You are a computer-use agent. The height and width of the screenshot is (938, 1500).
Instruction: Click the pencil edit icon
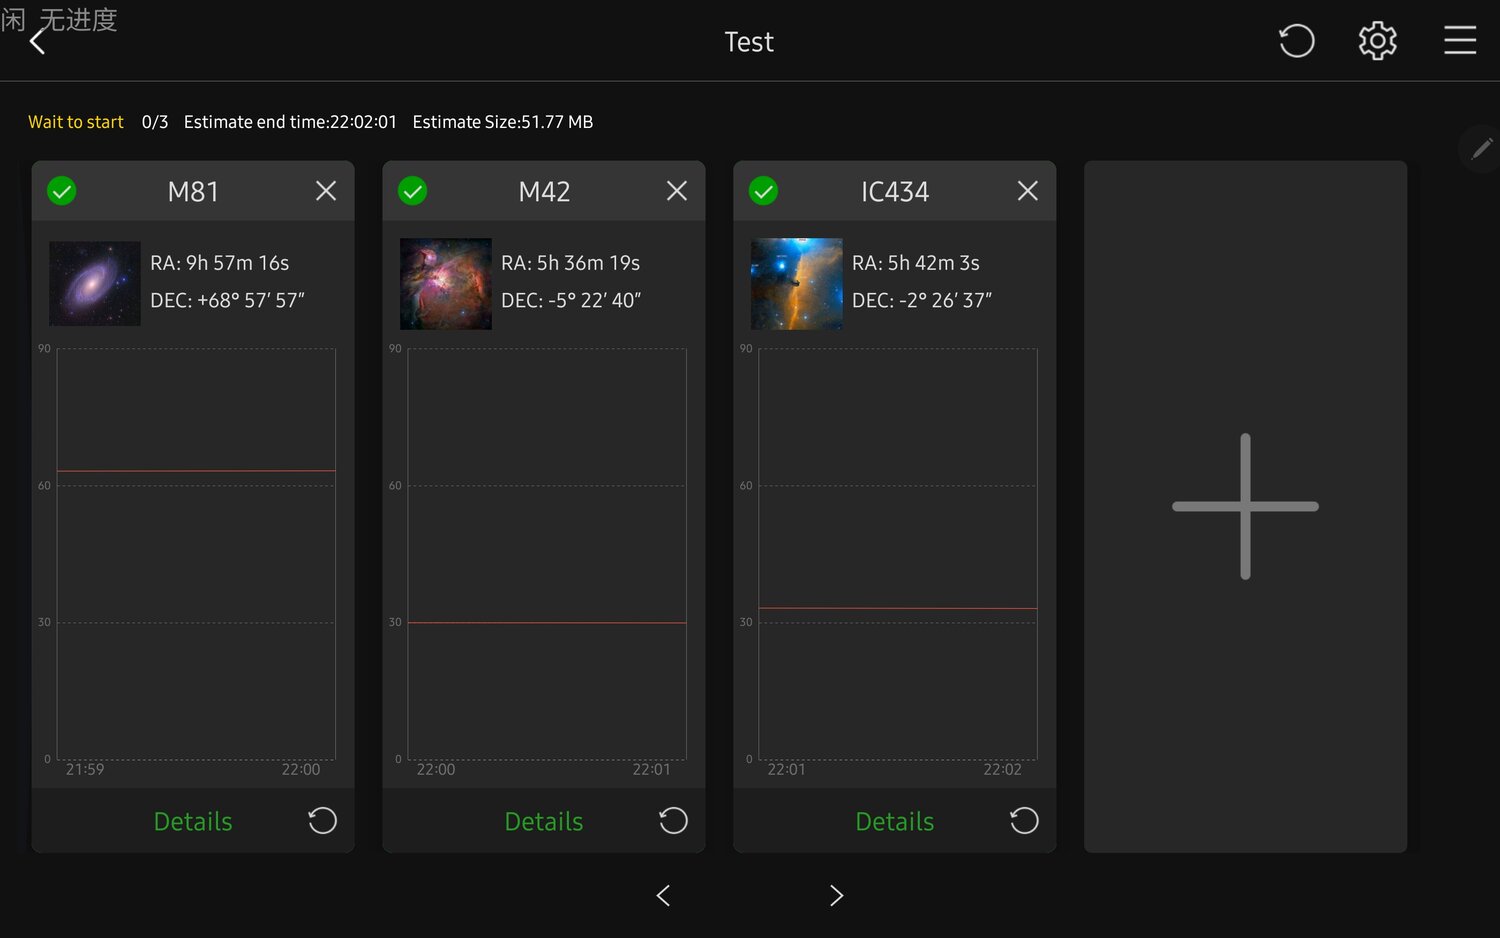pos(1481,149)
